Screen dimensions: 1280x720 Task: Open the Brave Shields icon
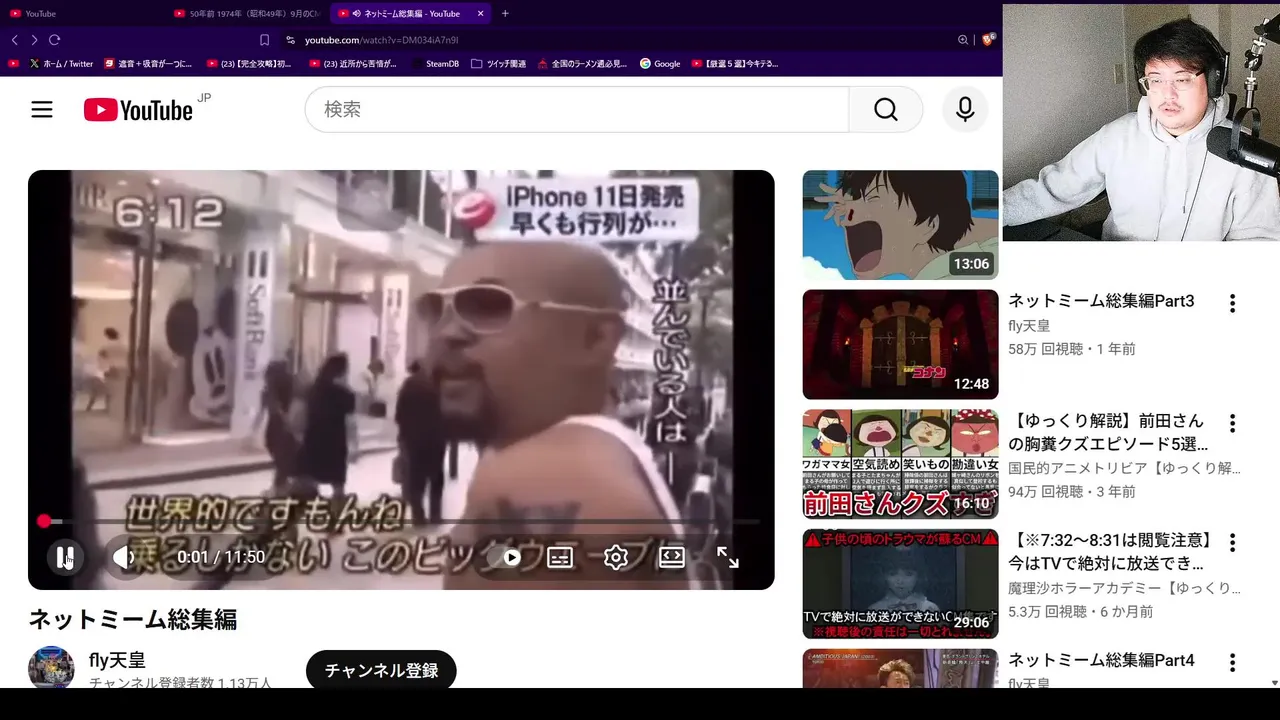988,40
